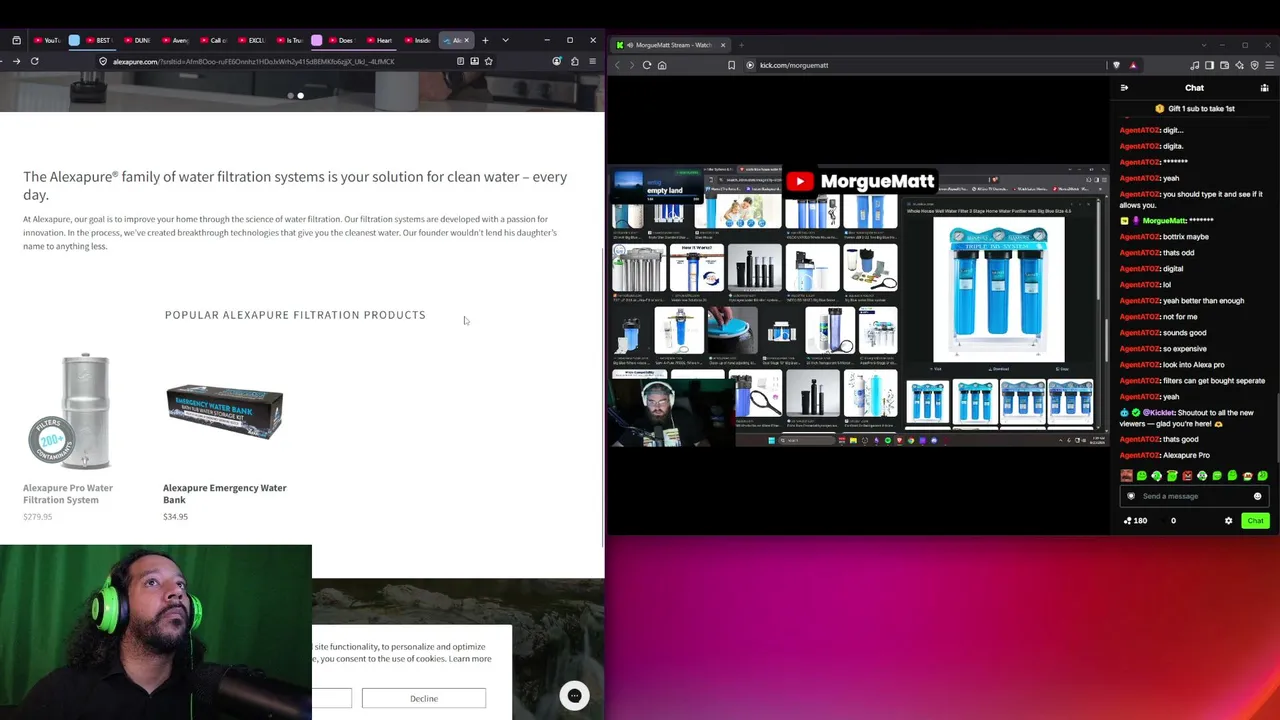Open the emoji picker in Kick chat
This screenshot has height=720, width=1280.
[x=1258, y=496]
